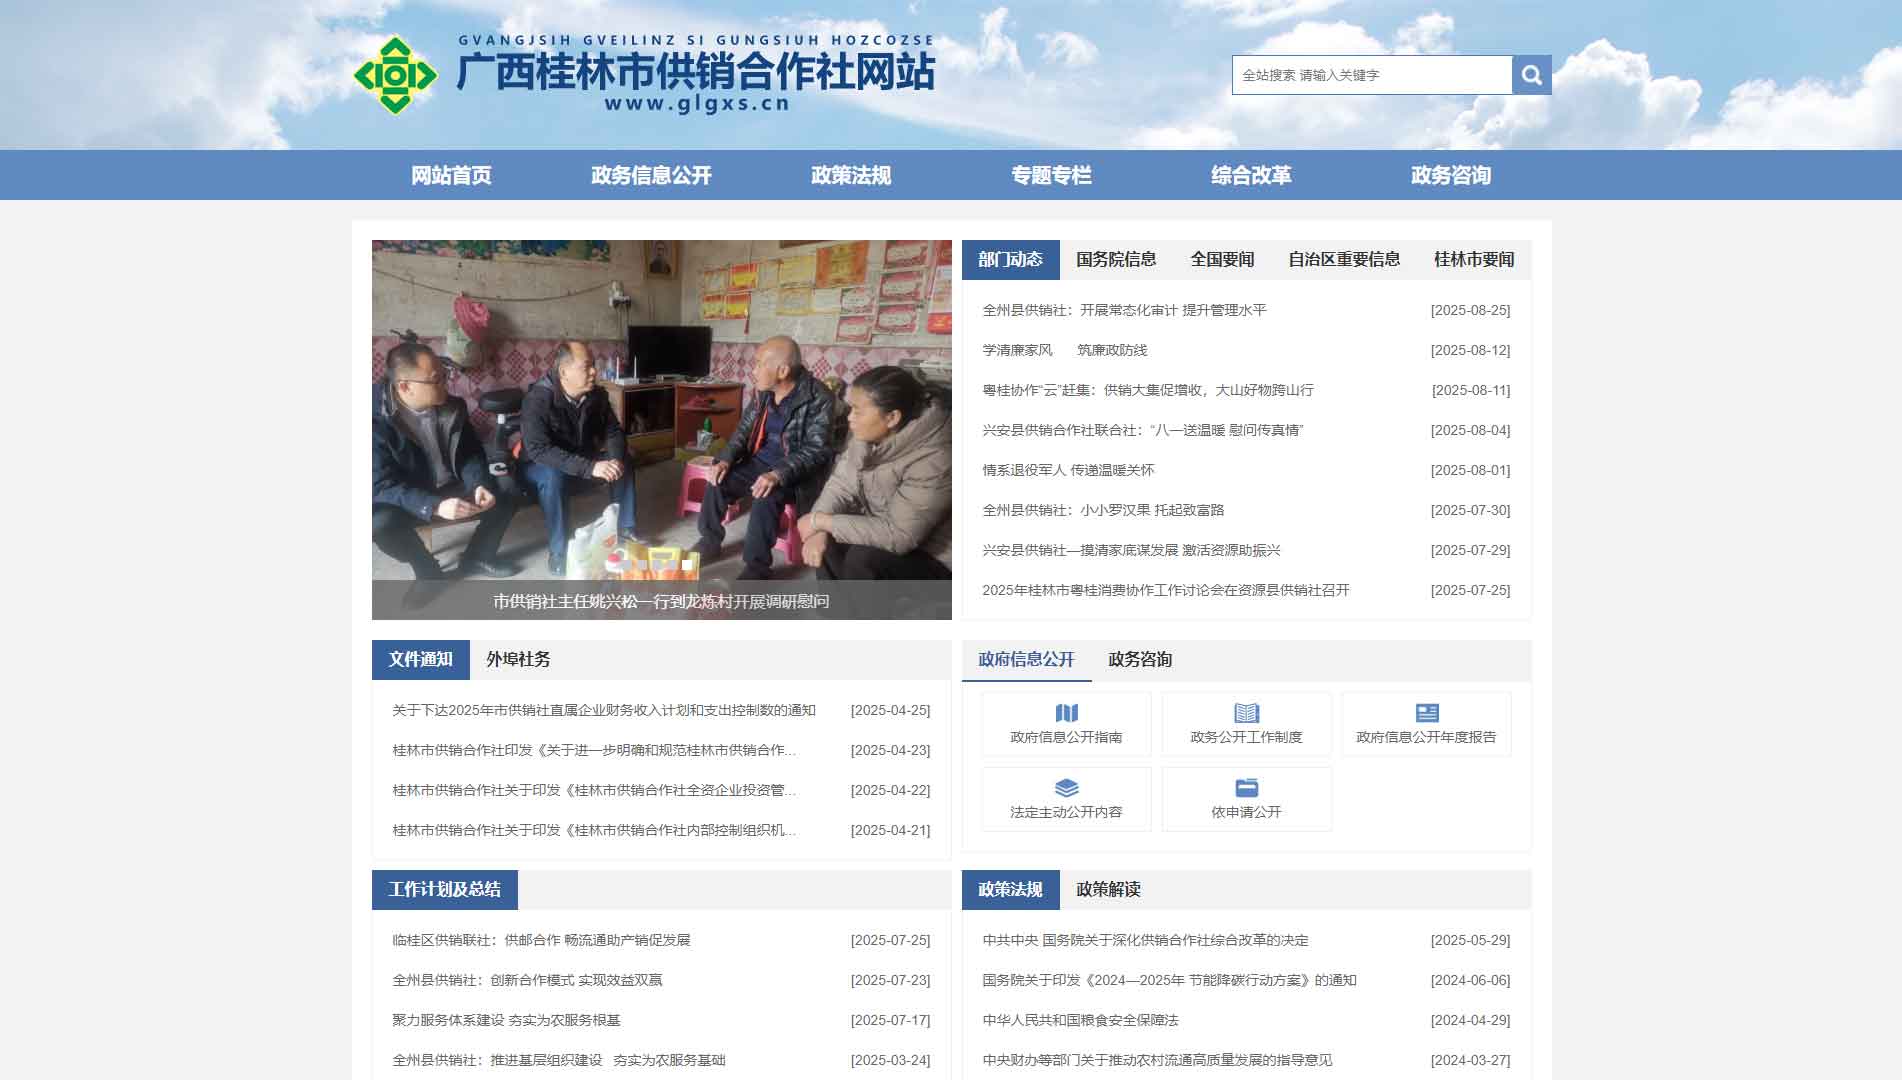Click the date [2025-05-29] in 政策法规 list
Screen dimensions: 1902x1080
(x=1470, y=940)
